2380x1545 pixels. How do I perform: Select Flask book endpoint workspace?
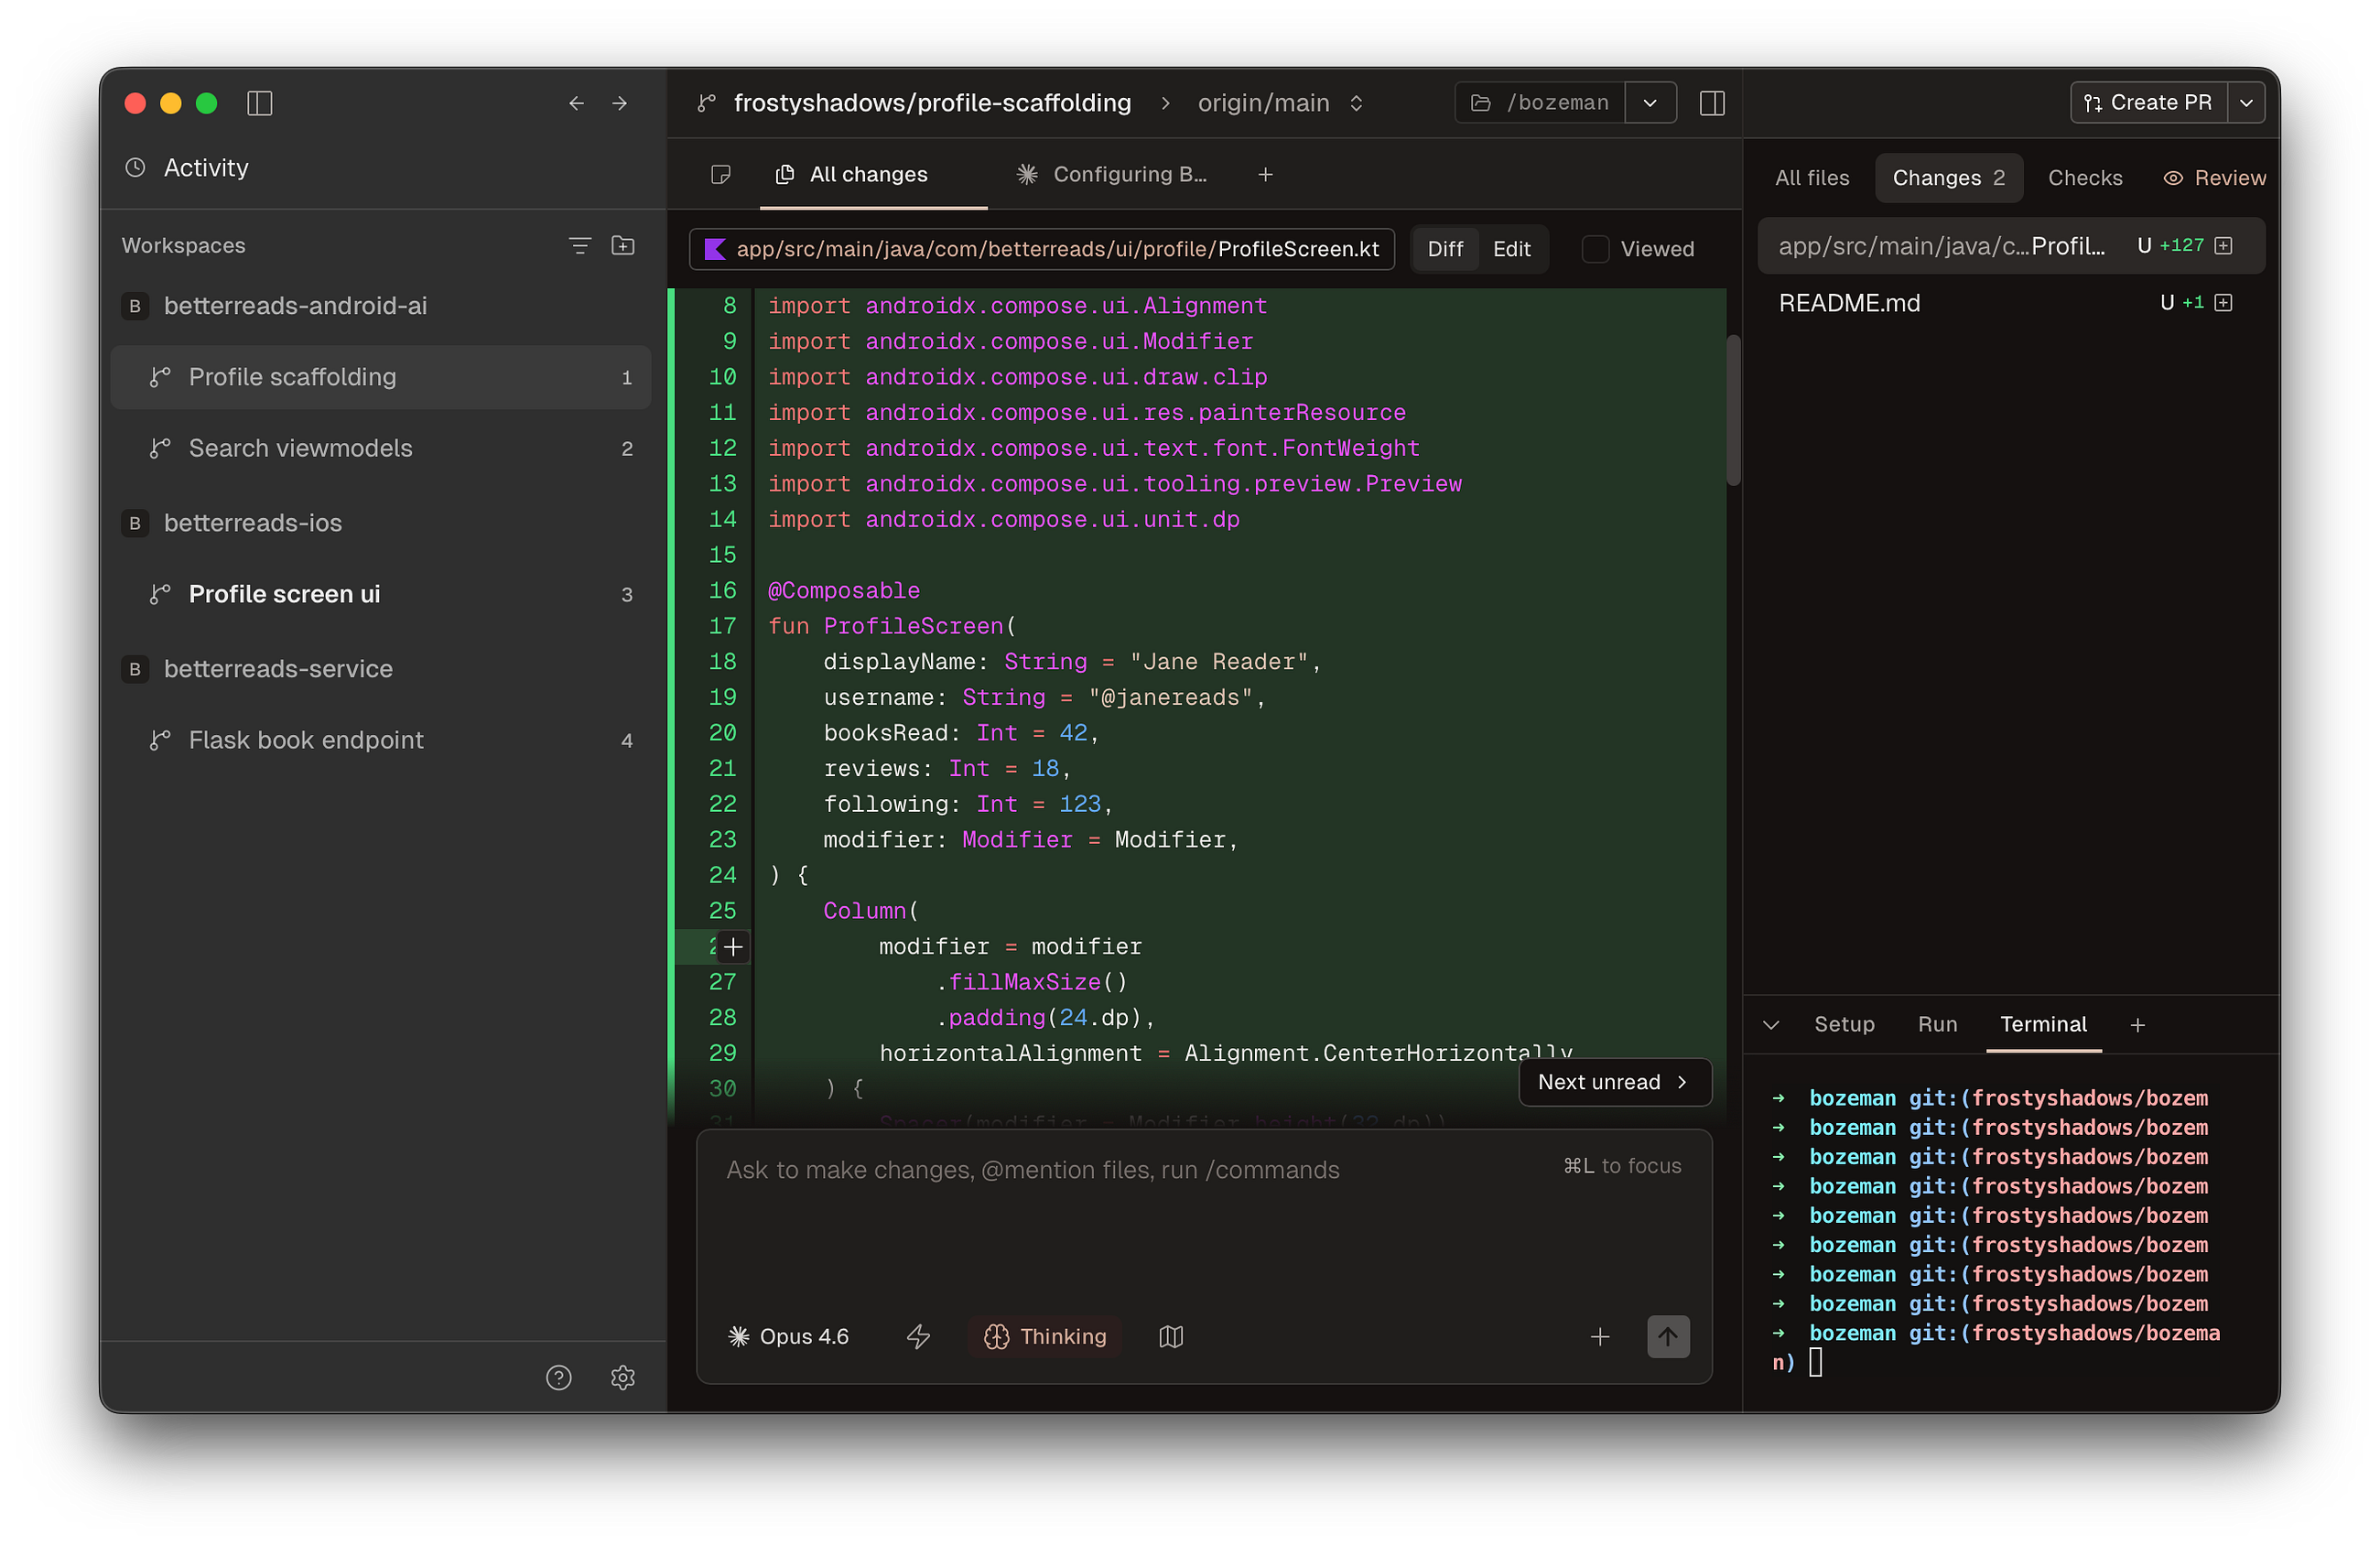pyautogui.click(x=381, y=741)
